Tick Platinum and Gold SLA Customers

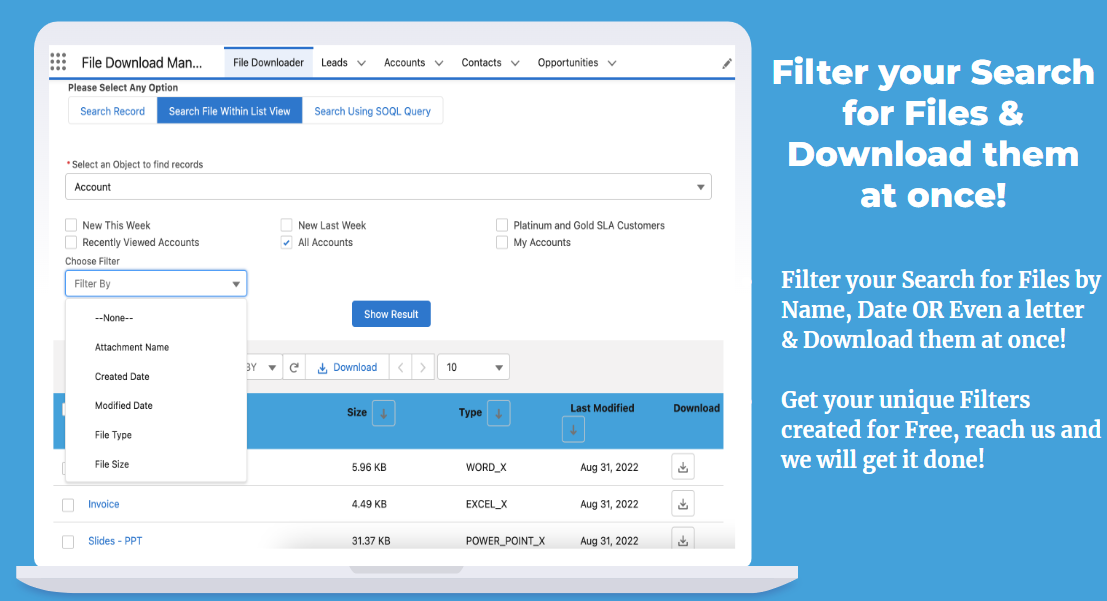(502, 225)
